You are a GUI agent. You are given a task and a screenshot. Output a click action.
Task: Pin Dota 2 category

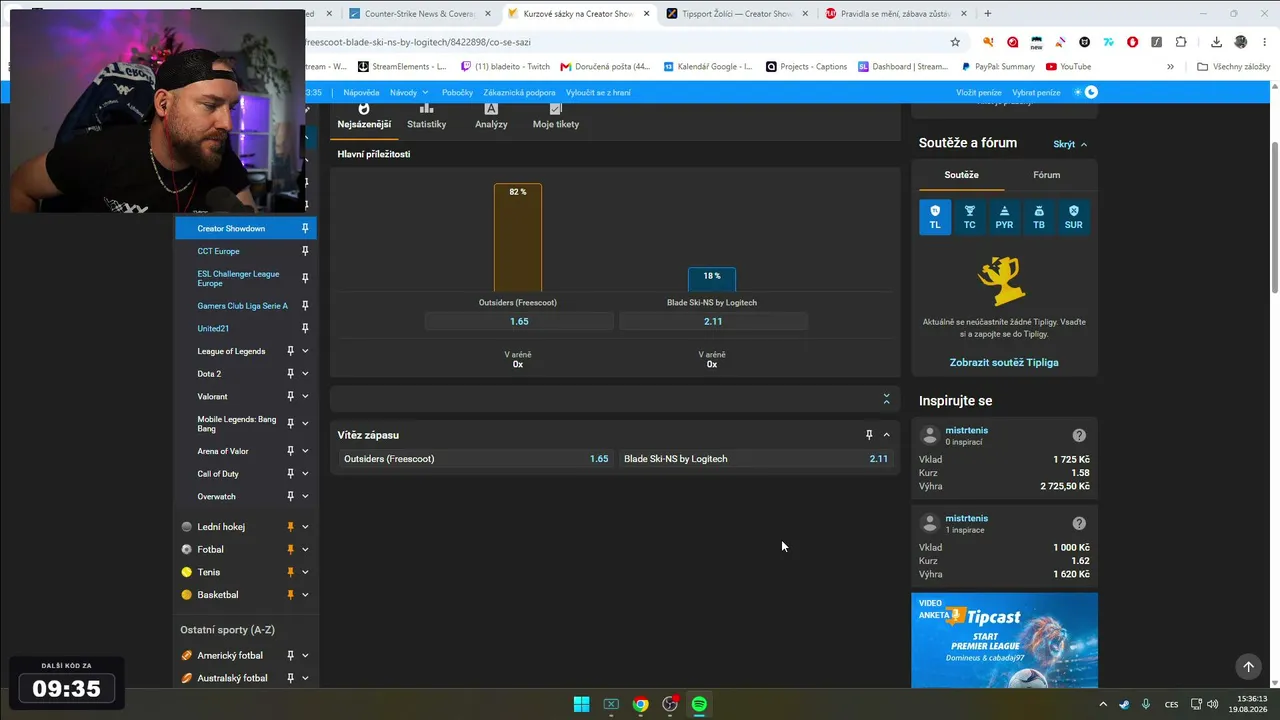[x=291, y=374]
